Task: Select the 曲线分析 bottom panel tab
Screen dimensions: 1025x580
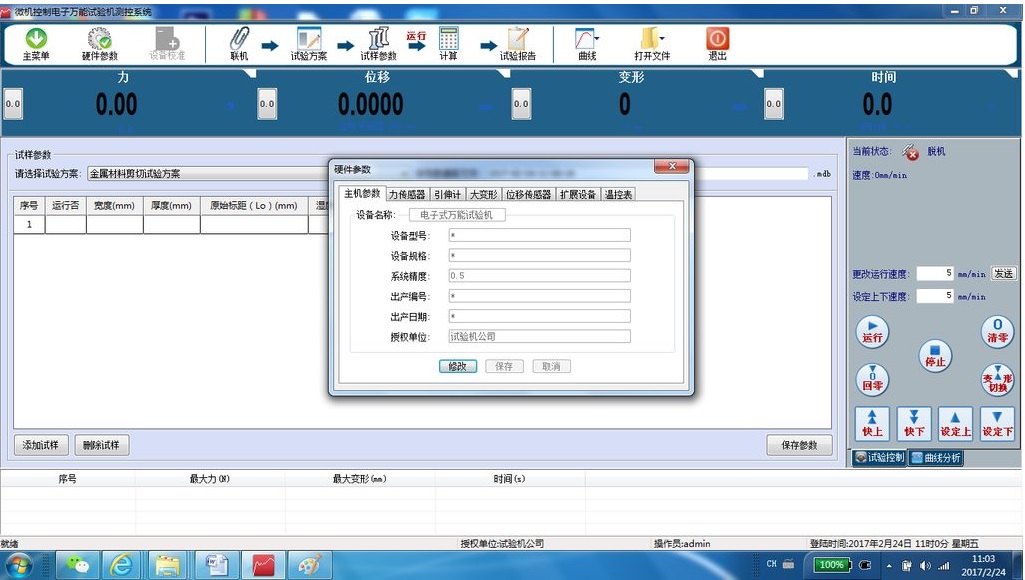Action: (936, 458)
